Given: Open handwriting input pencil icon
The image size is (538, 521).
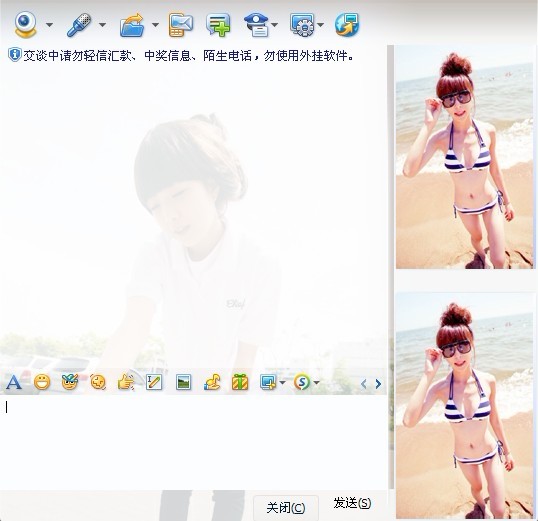Looking at the screenshot, I should tap(154, 382).
